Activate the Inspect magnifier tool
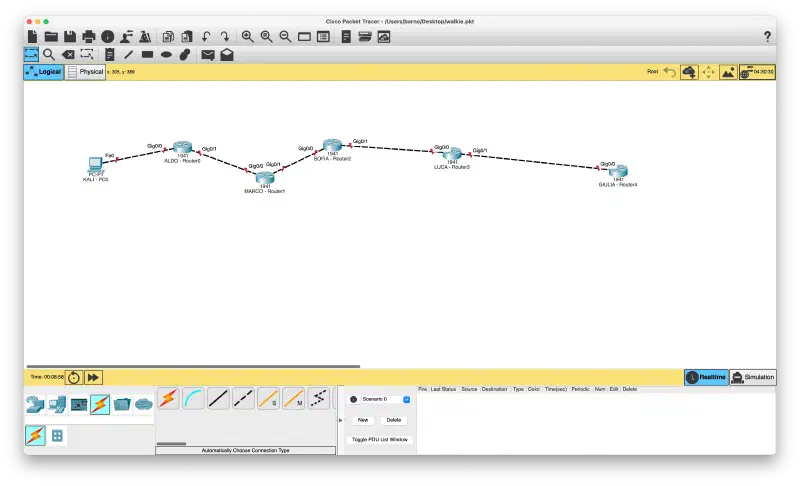 (49, 55)
